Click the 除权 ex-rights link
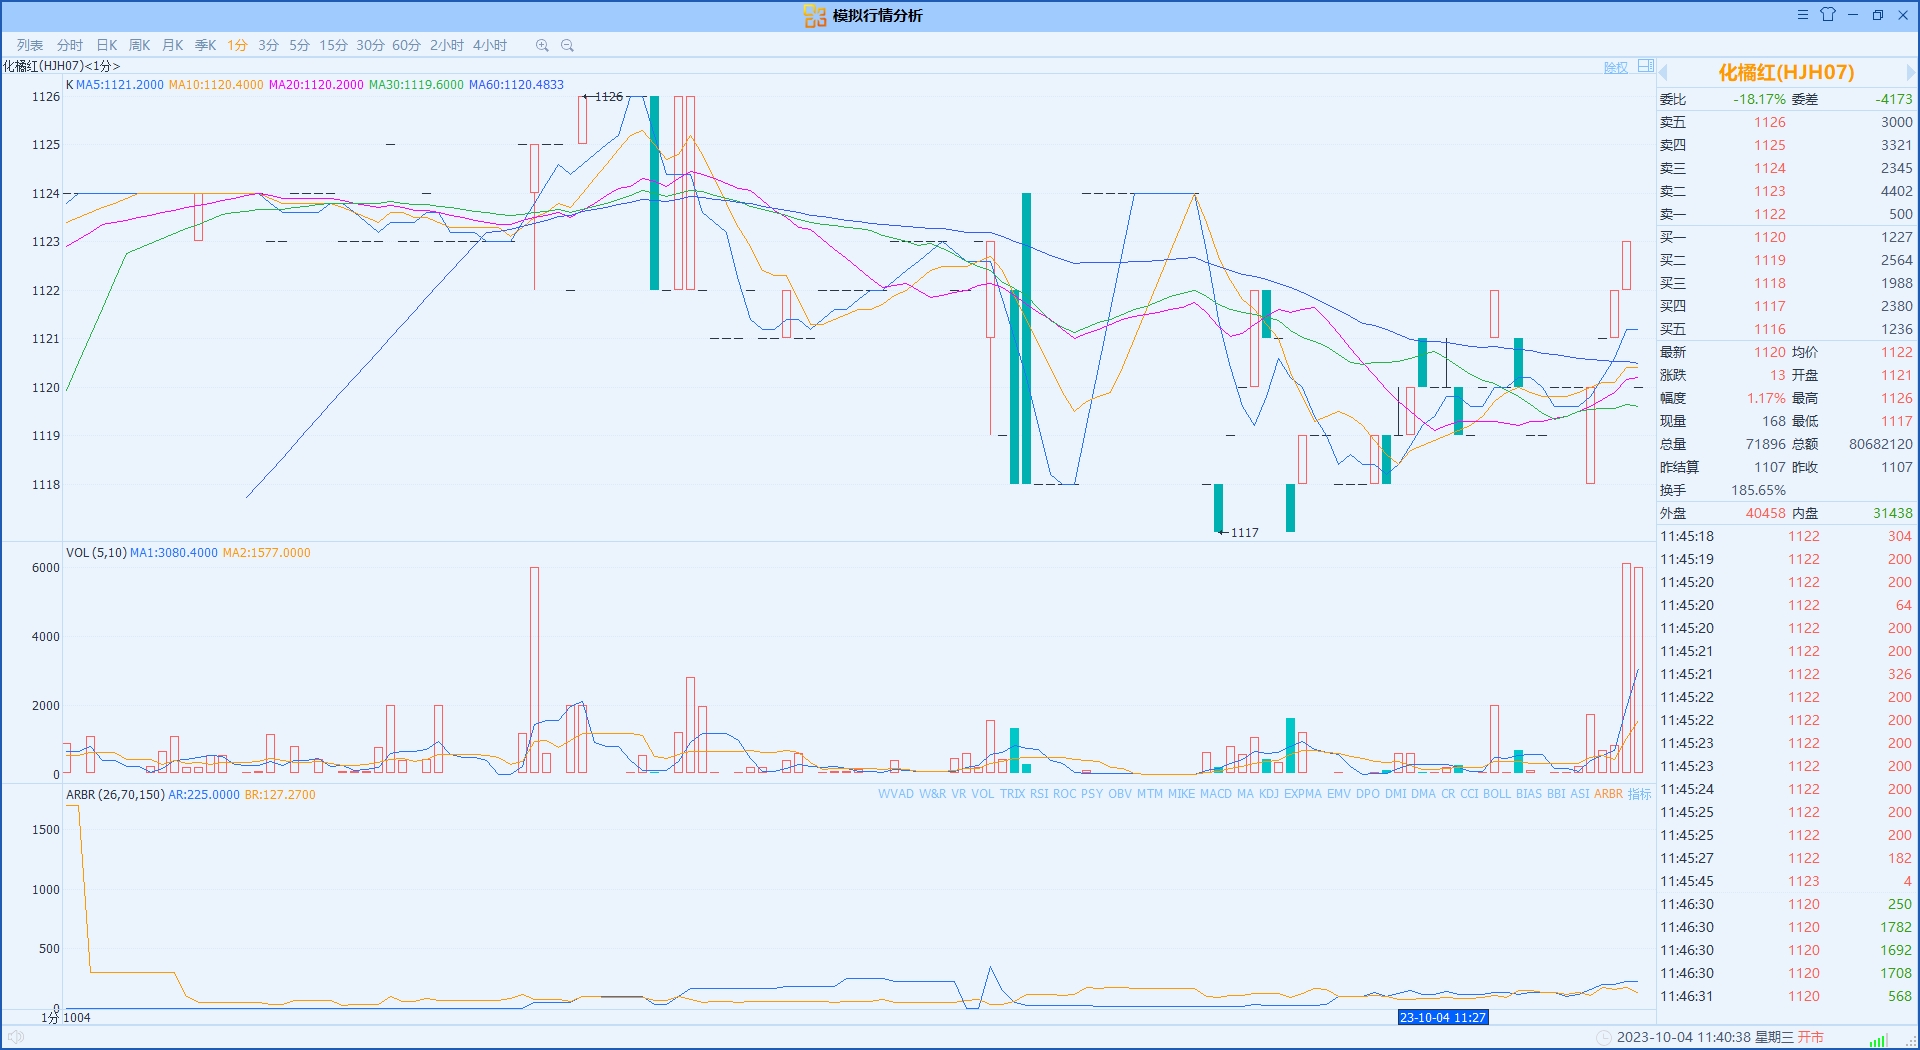Image resolution: width=1920 pixels, height=1050 pixels. [x=1616, y=68]
